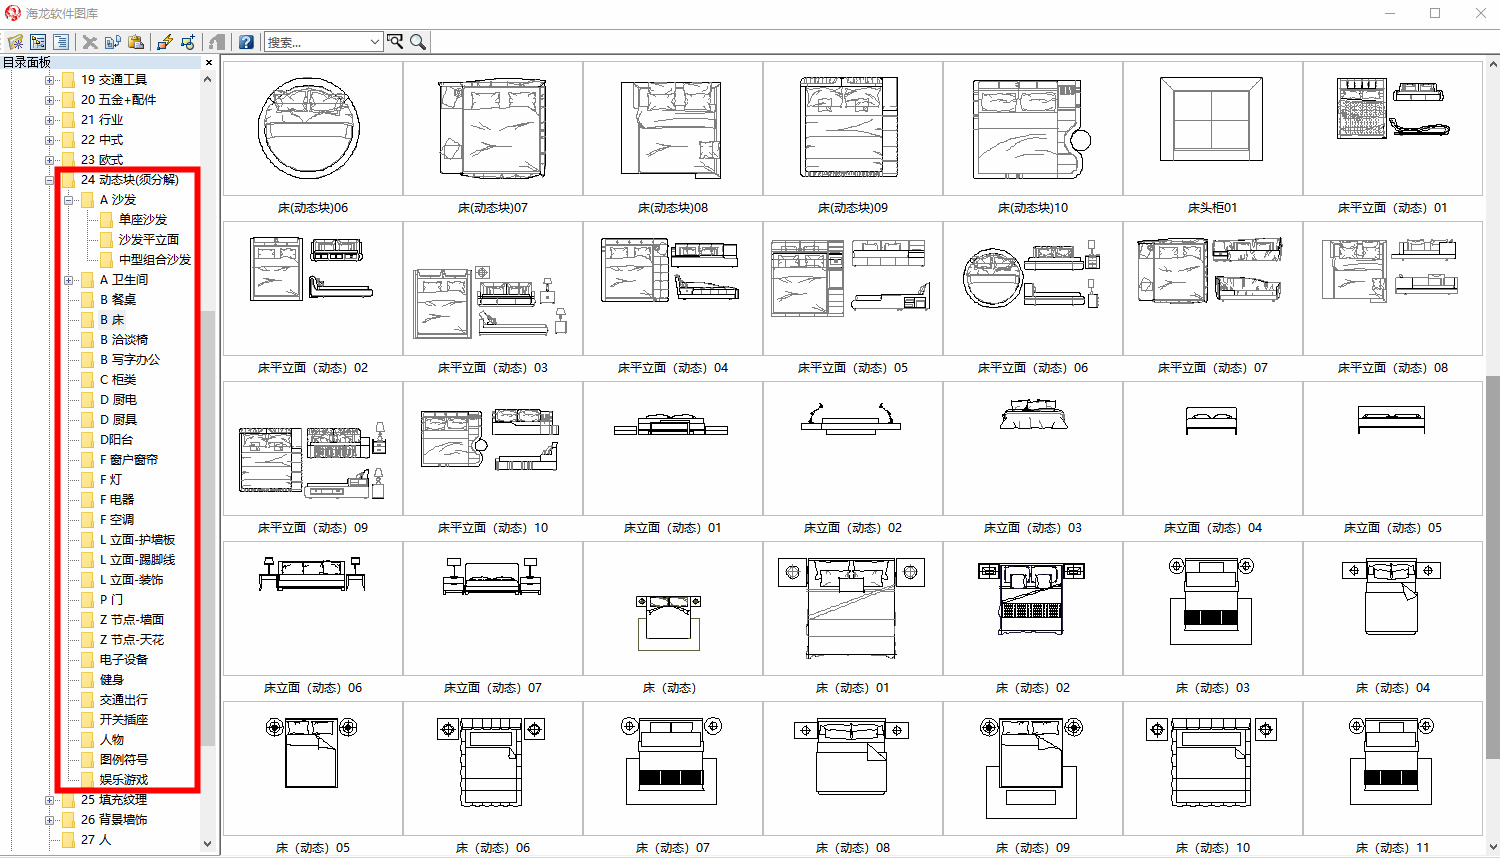
Task: Click the magnifying glass search icon
Action: pos(418,42)
